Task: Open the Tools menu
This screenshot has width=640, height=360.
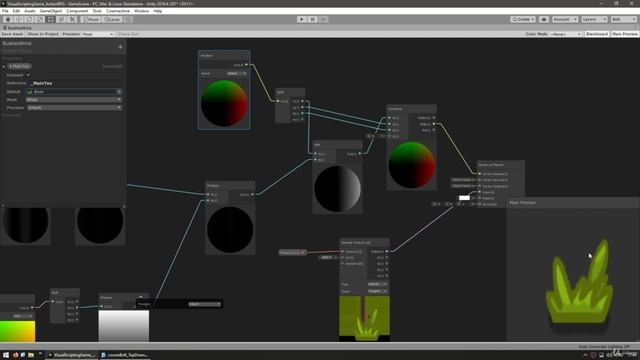Action: pos(97,11)
